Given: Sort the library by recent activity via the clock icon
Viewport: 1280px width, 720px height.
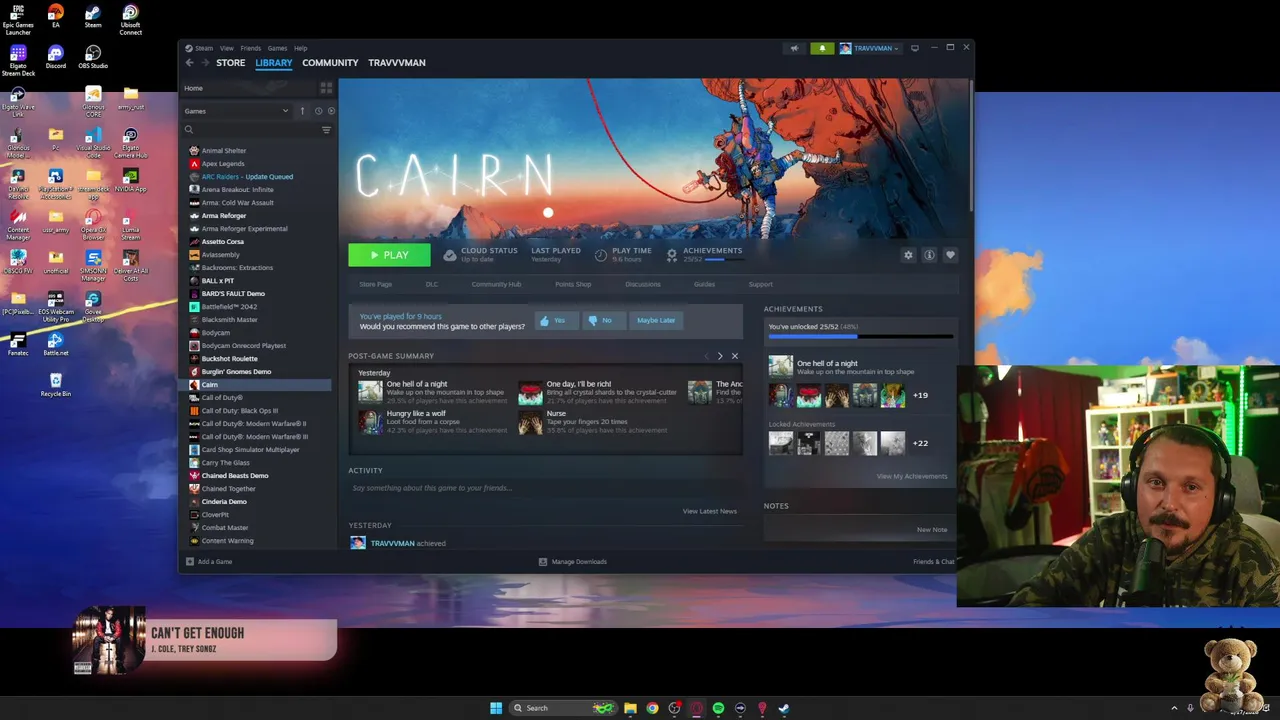Looking at the screenshot, I should (x=318, y=111).
